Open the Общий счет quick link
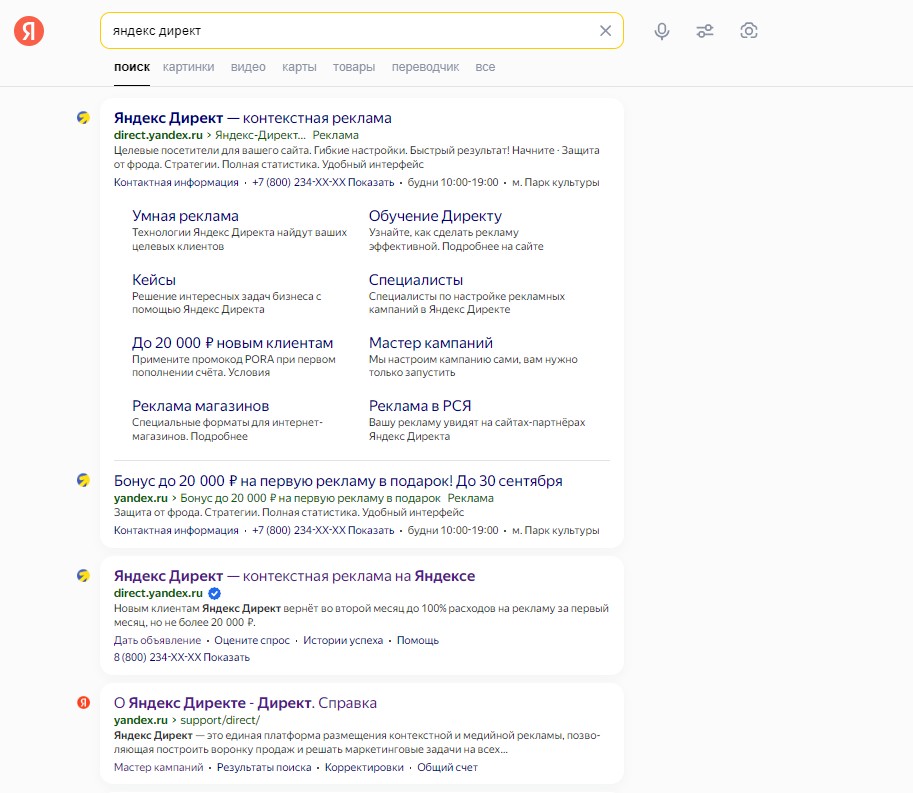Screen dimensions: 913x793 447,767
